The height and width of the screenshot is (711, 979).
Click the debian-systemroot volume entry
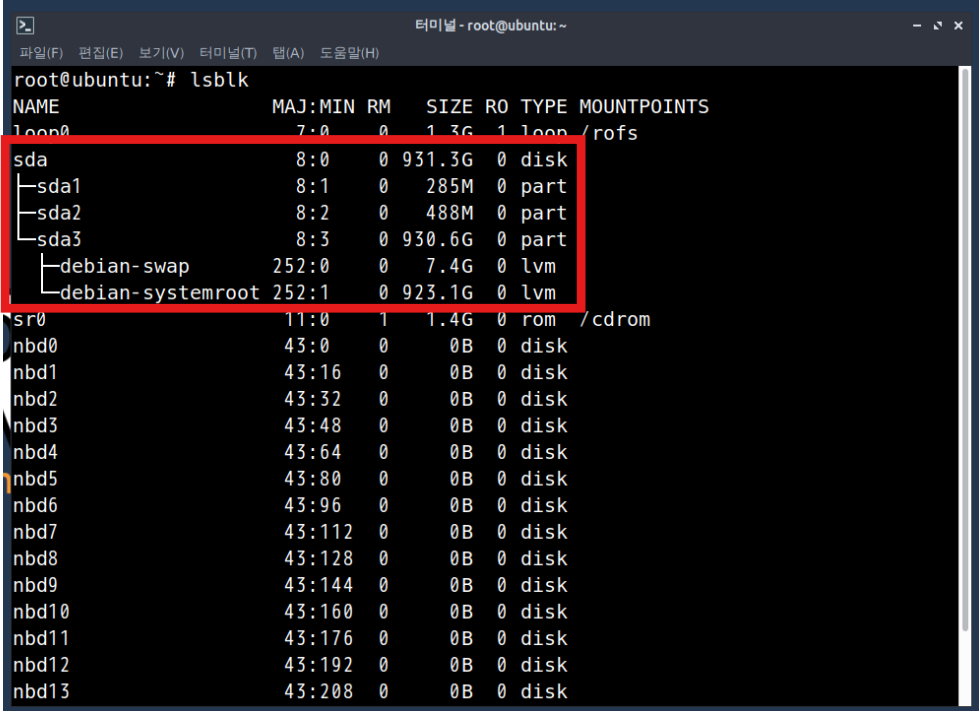click(159, 294)
